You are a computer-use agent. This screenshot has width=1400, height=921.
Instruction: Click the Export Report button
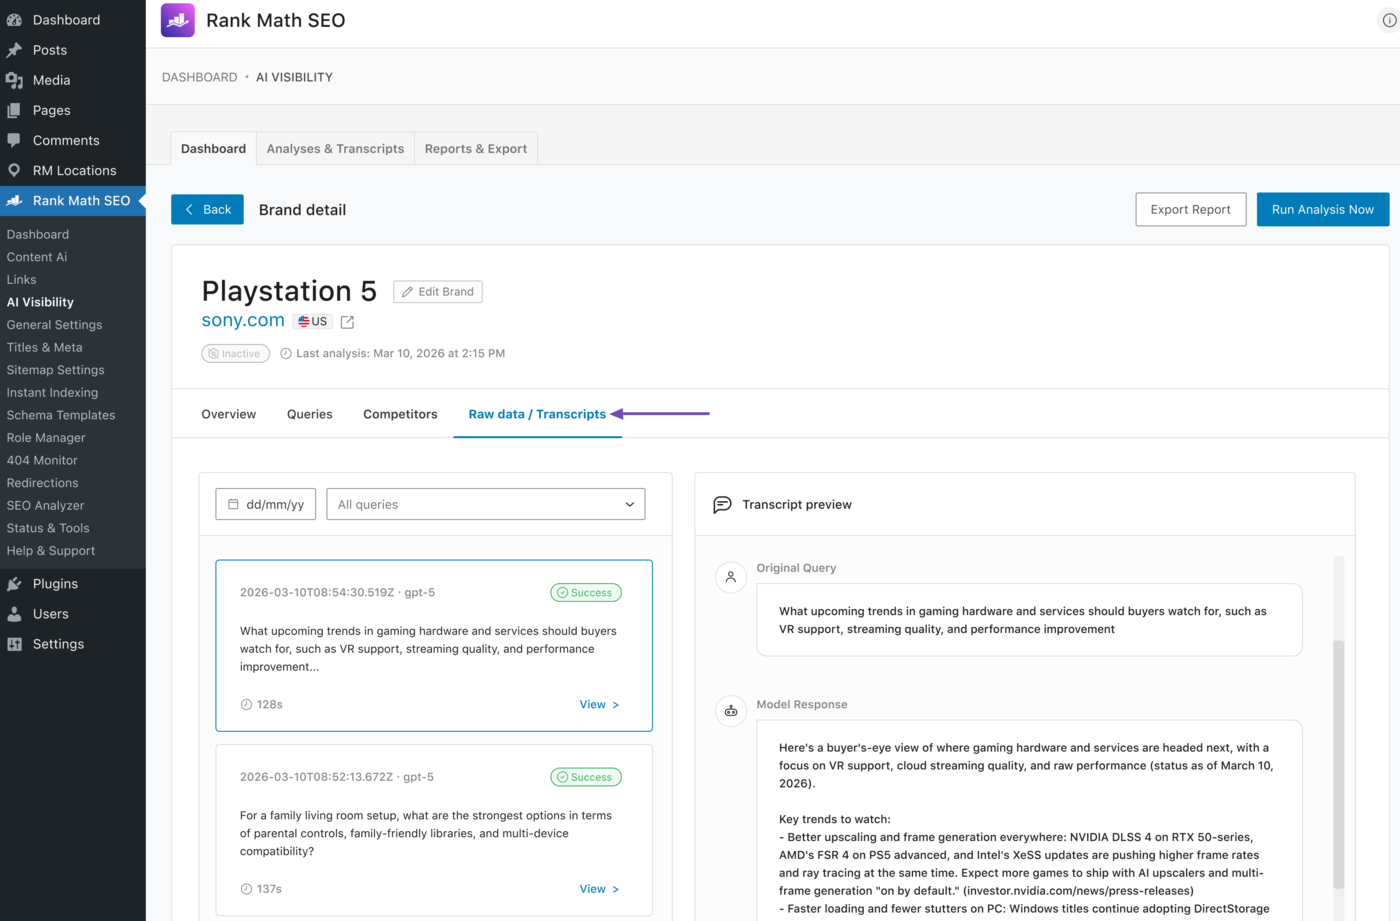click(x=1190, y=209)
